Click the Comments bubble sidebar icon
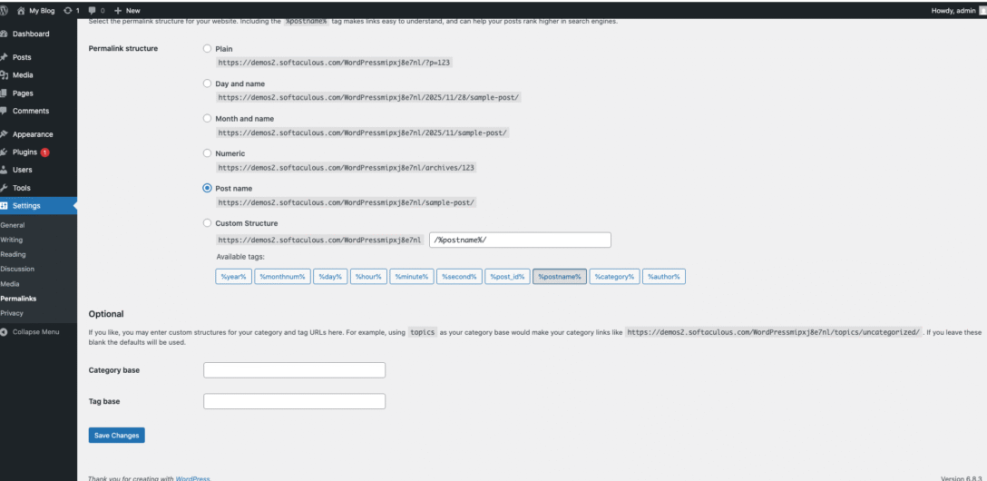Image resolution: width=987 pixels, height=481 pixels. point(4,111)
